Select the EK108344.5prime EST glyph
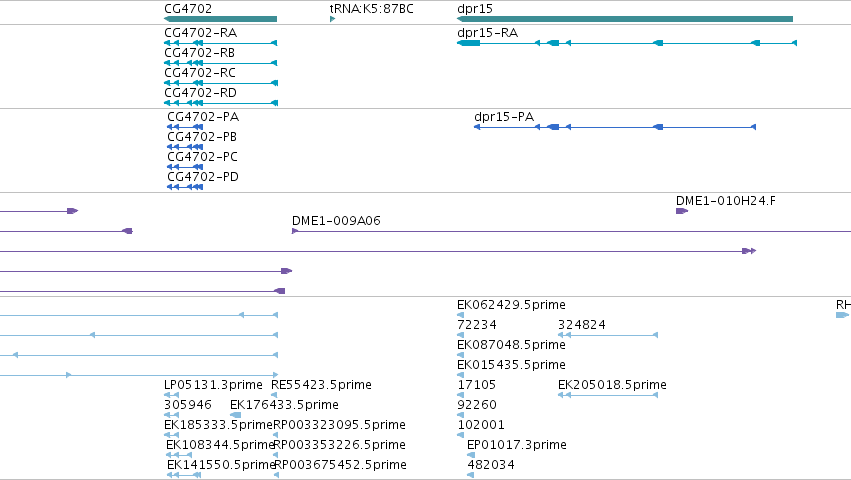 (179, 456)
